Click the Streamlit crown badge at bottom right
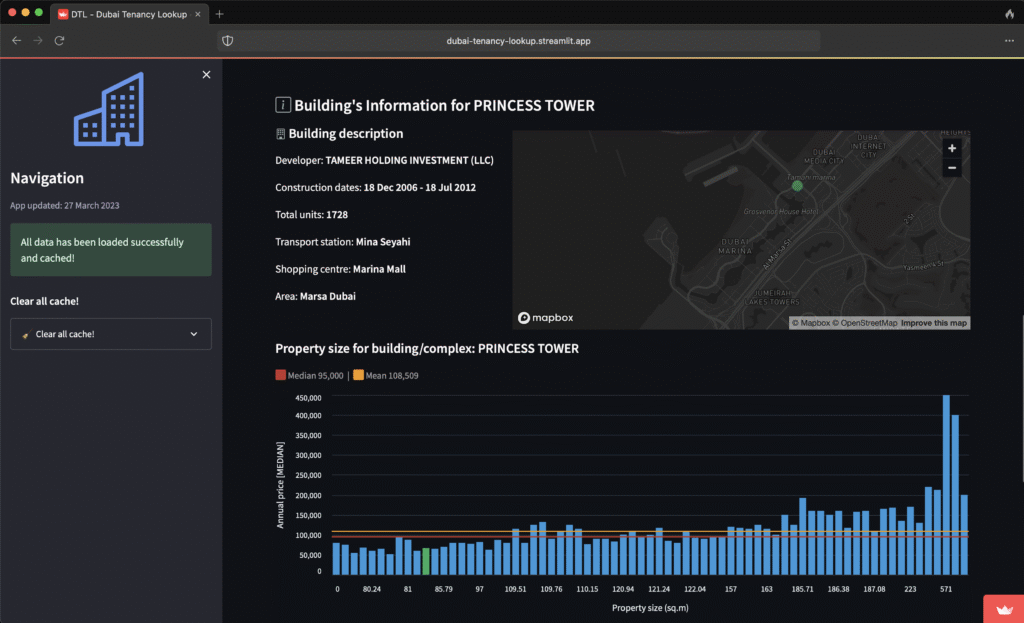1024x623 pixels. coord(1003,608)
